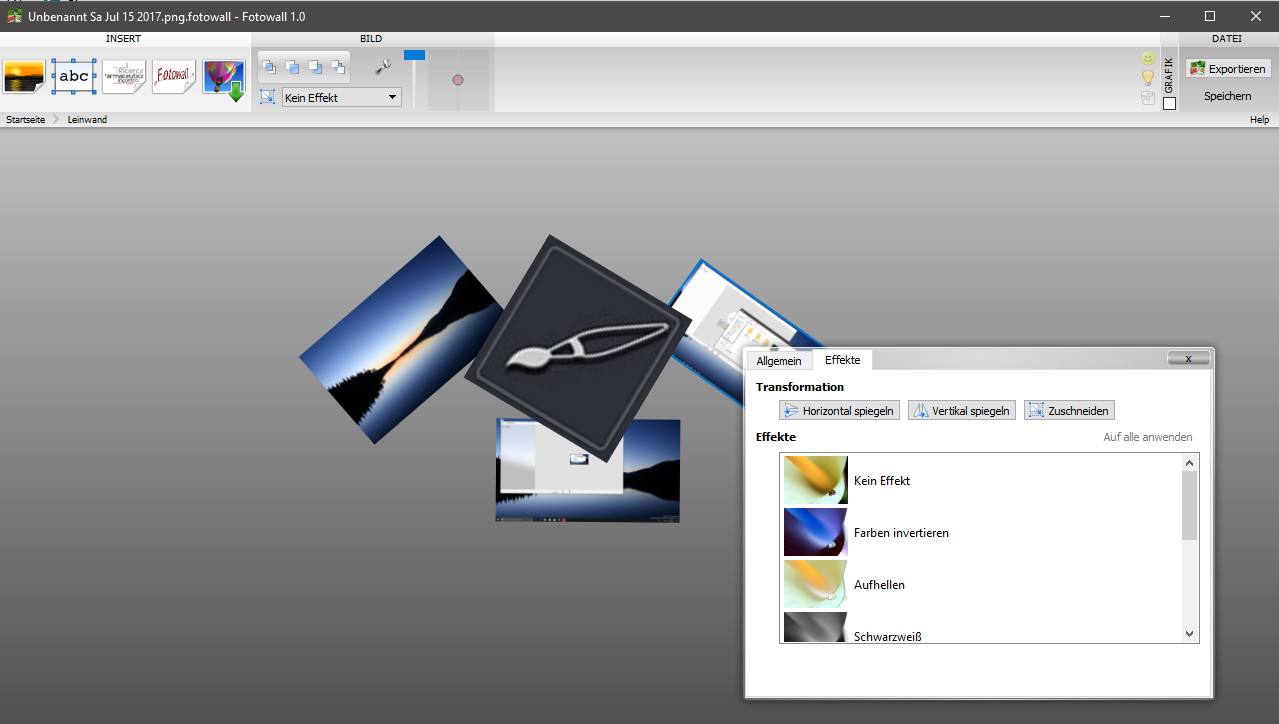Select the Farben invertieren effect thumbnail
The width and height of the screenshot is (1279, 724).
816,532
